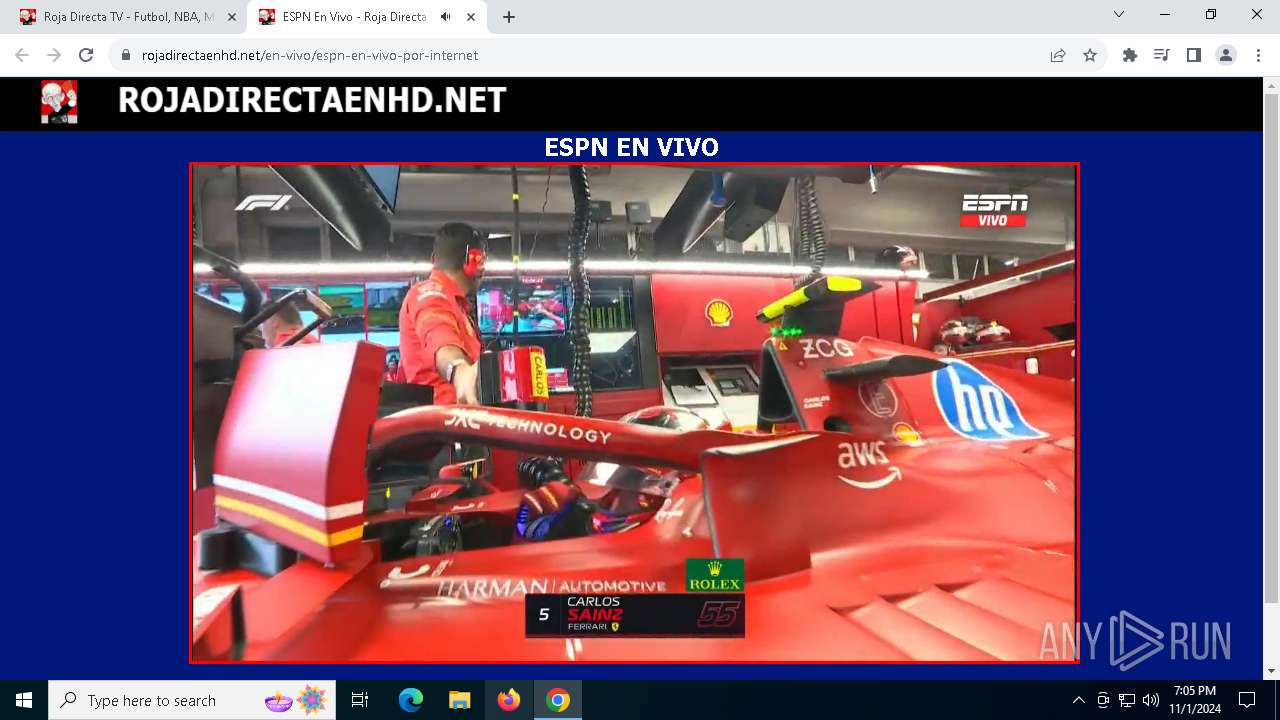Image resolution: width=1280 pixels, height=720 pixels.
Task: Share this page icon
Action: (x=1058, y=56)
